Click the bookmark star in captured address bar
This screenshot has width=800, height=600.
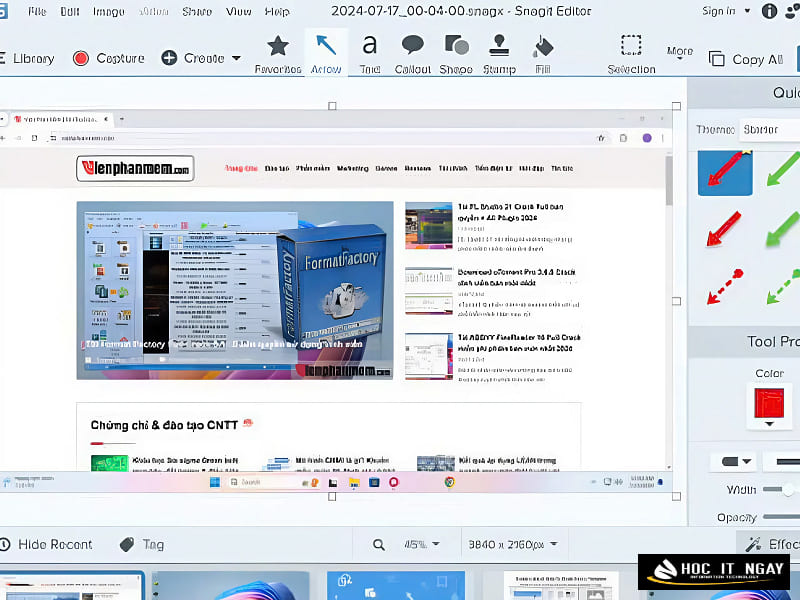[602, 138]
